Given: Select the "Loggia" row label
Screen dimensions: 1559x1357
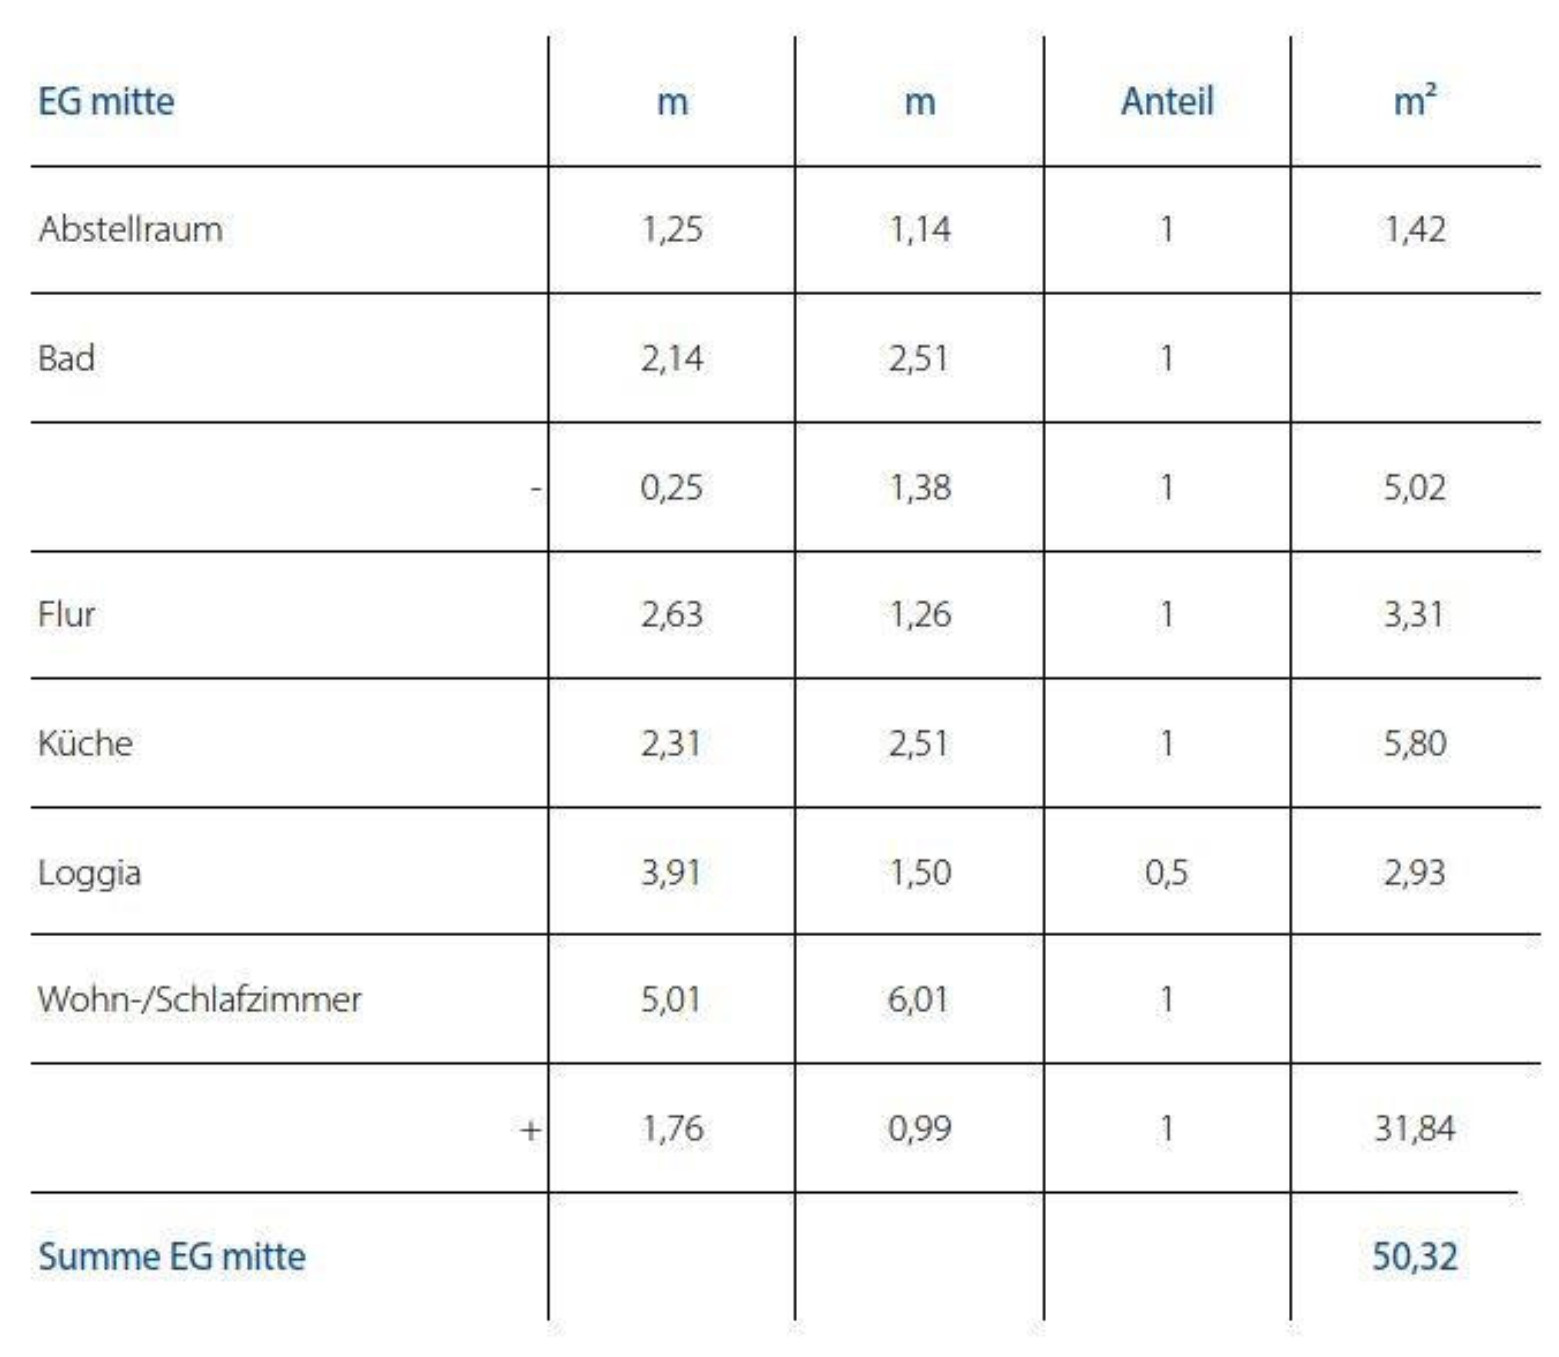Looking at the screenshot, I should pyautogui.click(x=89, y=872).
